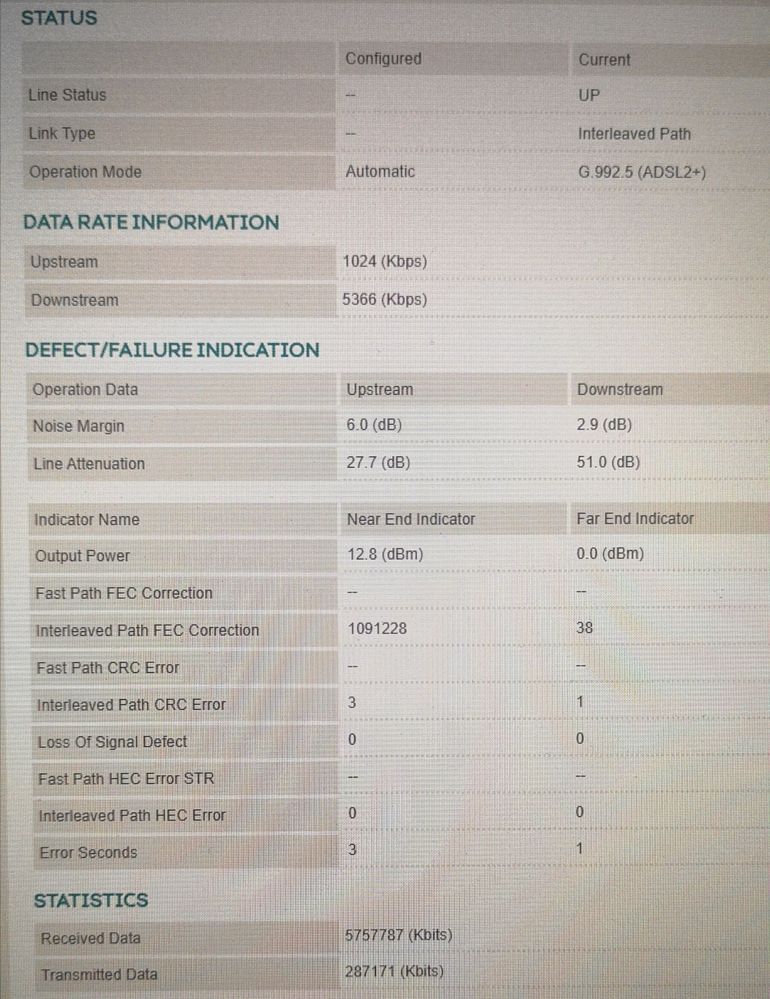Click the DEFECT/FAILURE INDICATION heading
The height and width of the screenshot is (999, 770).
pos(172,350)
